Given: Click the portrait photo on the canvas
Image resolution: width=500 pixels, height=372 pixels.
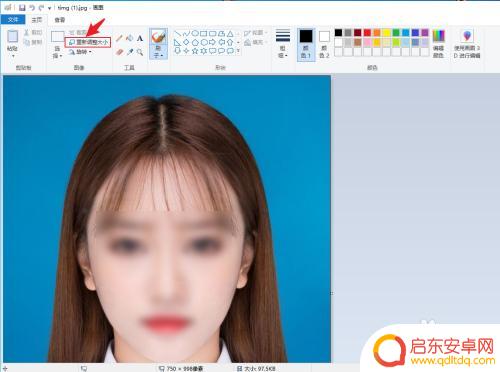Looking at the screenshot, I should point(167,219).
